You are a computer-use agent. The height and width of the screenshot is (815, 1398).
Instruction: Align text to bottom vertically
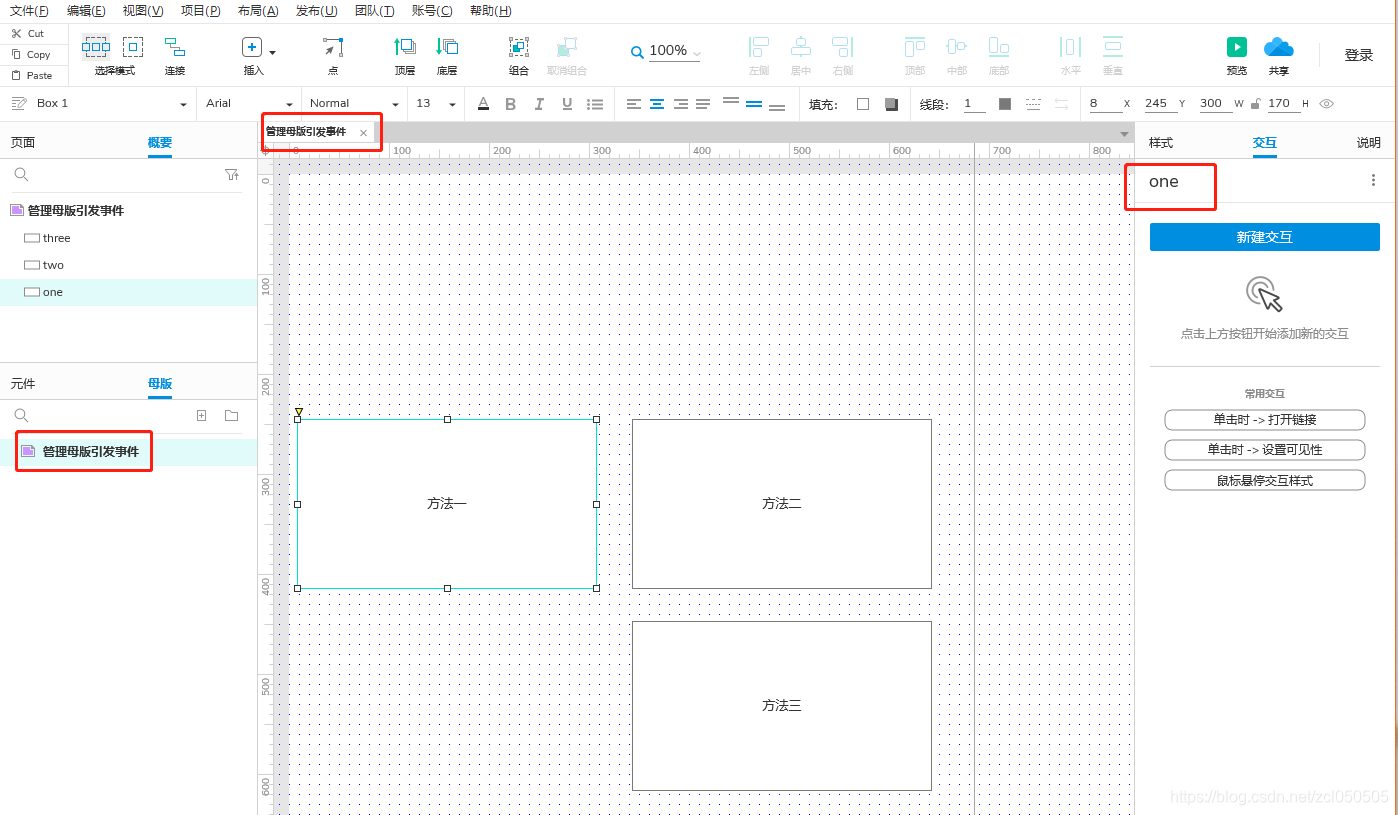[777, 105]
